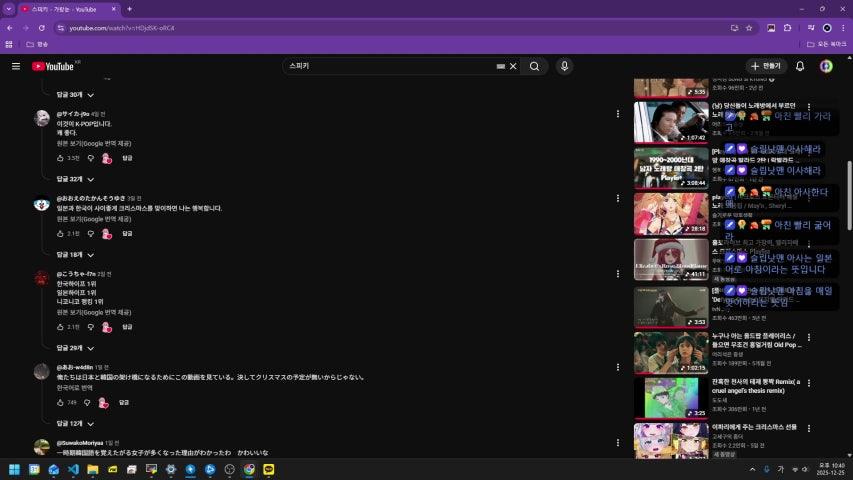Click the Create (만들기) button
Viewport: 853px width, 480px height.
[765, 66]
